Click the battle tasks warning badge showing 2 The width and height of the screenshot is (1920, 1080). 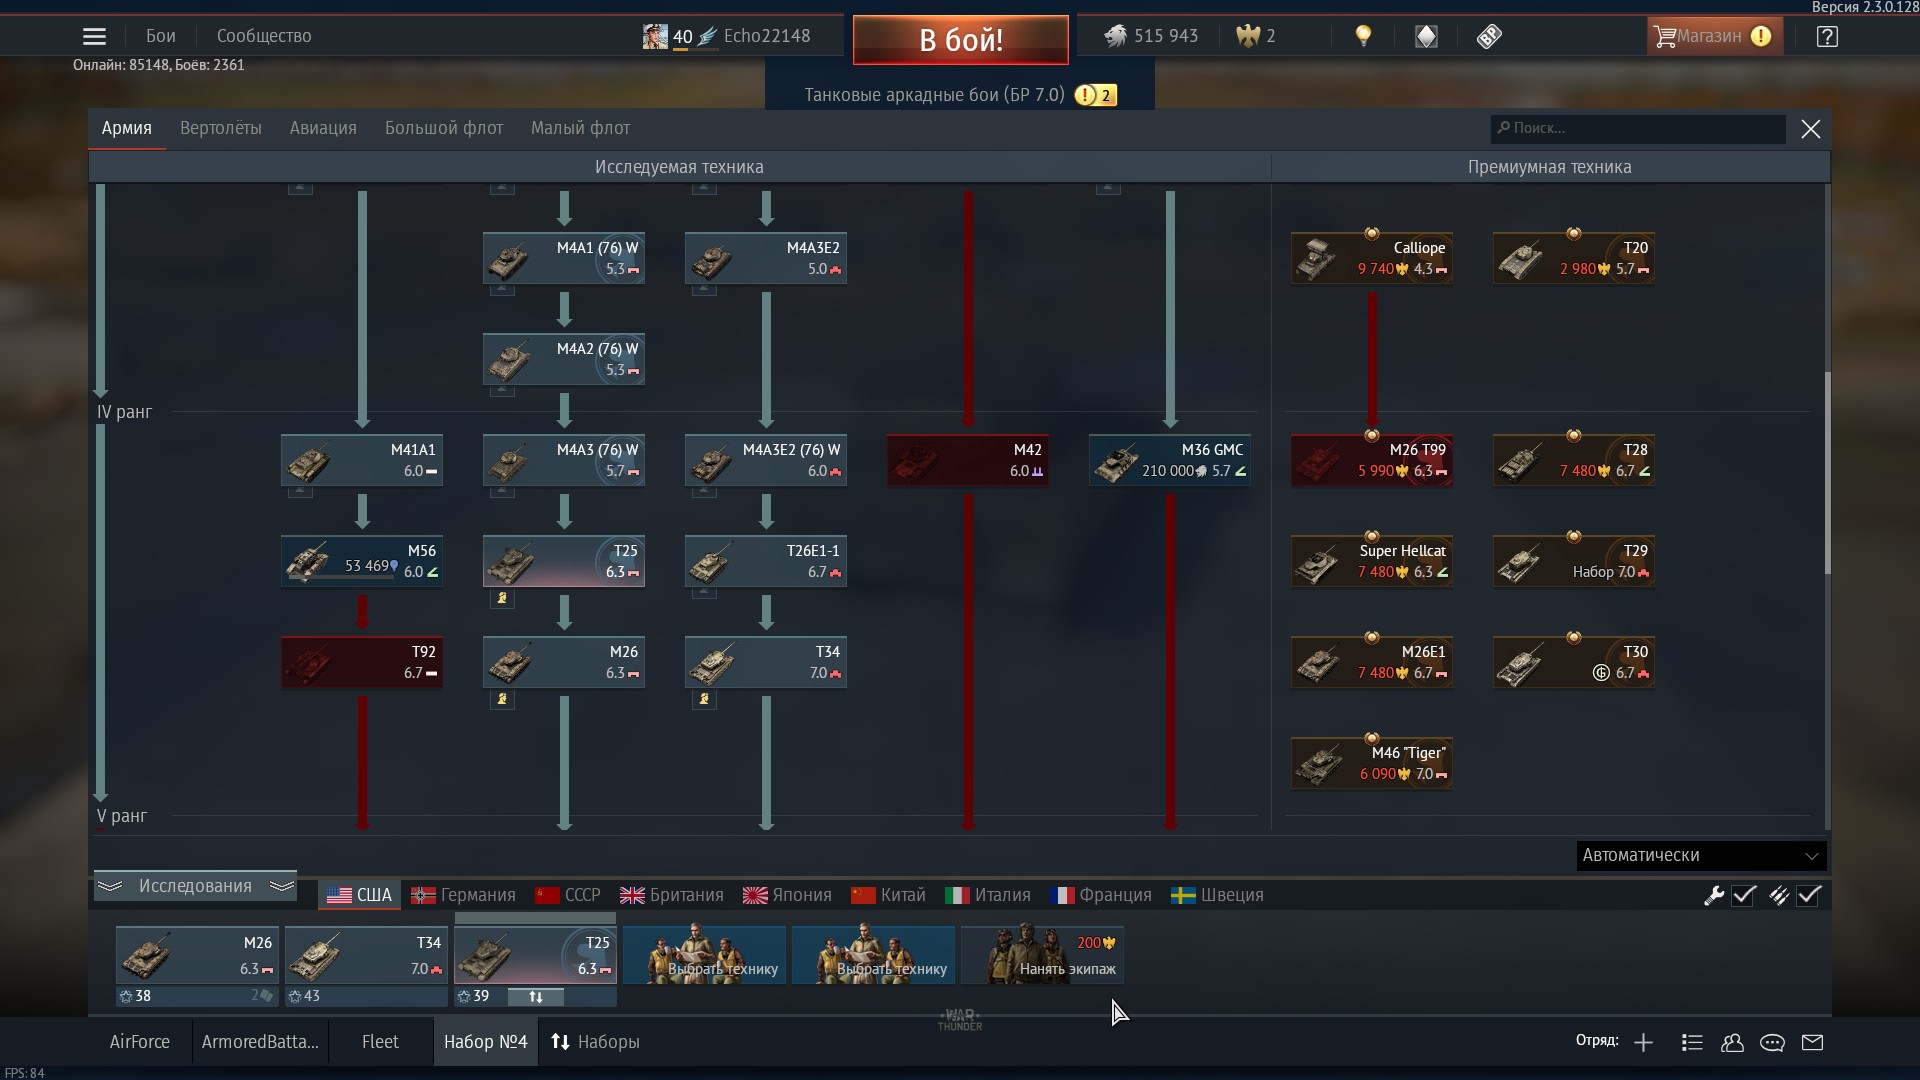1096,95
